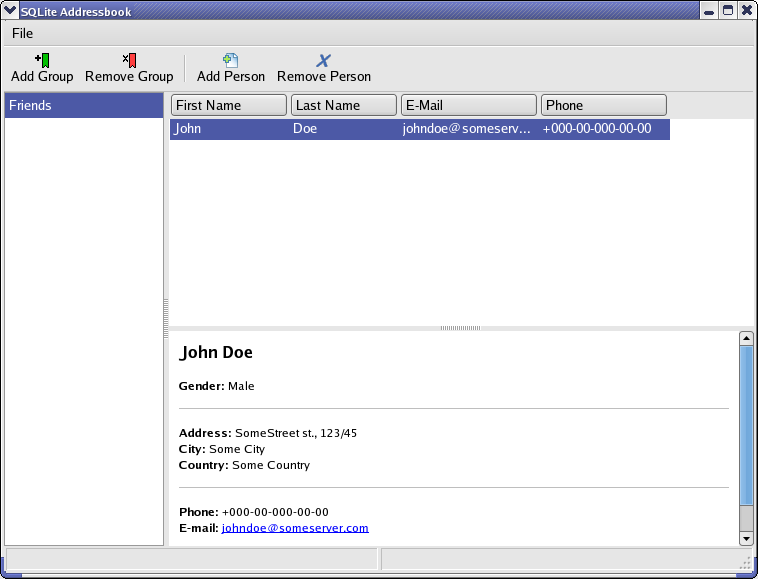Open the File menu

pyautogui.click(x=22, y=33)
